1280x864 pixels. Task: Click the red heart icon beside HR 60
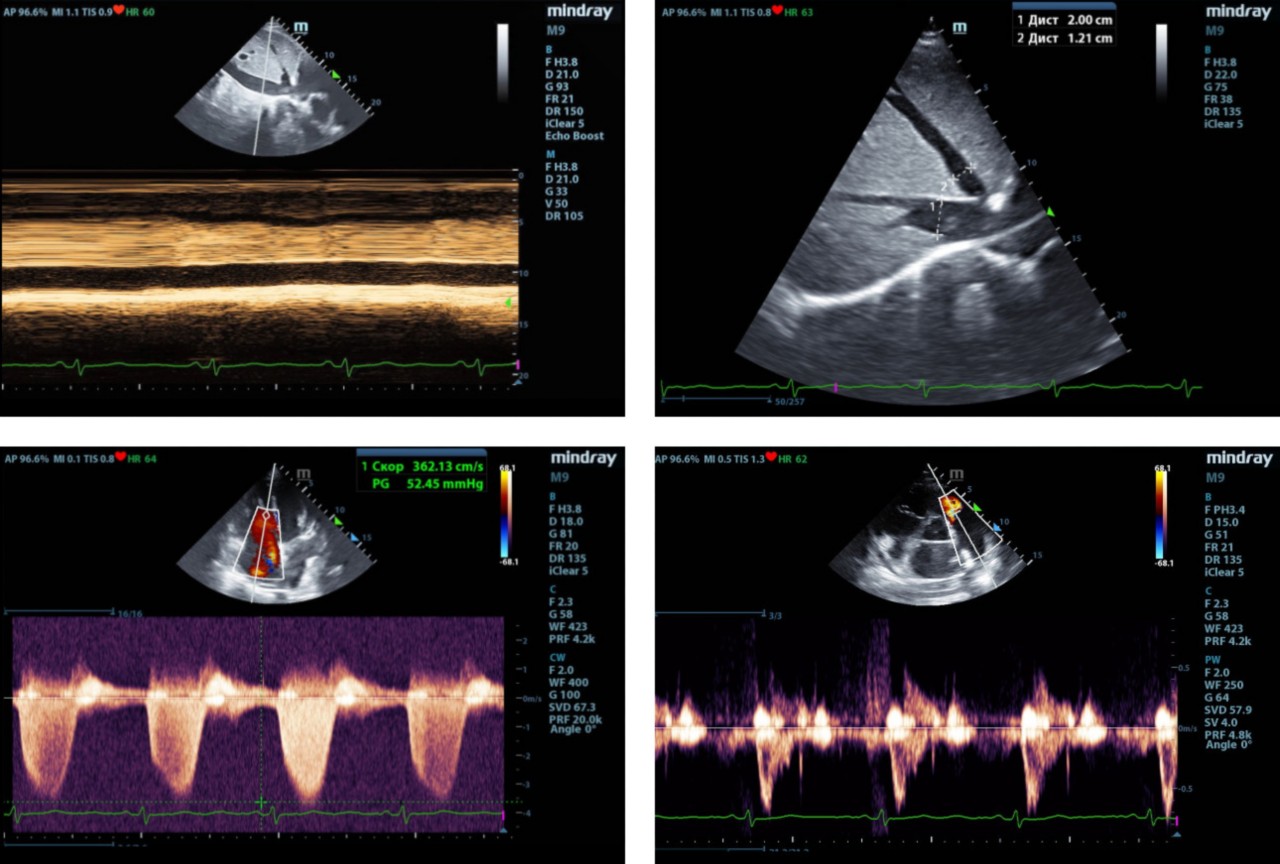click(119, 10)
